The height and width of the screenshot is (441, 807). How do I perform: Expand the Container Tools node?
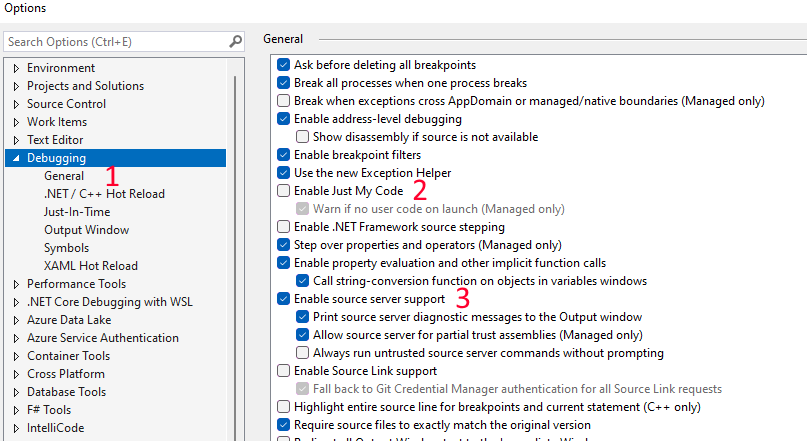click(16, 356)
